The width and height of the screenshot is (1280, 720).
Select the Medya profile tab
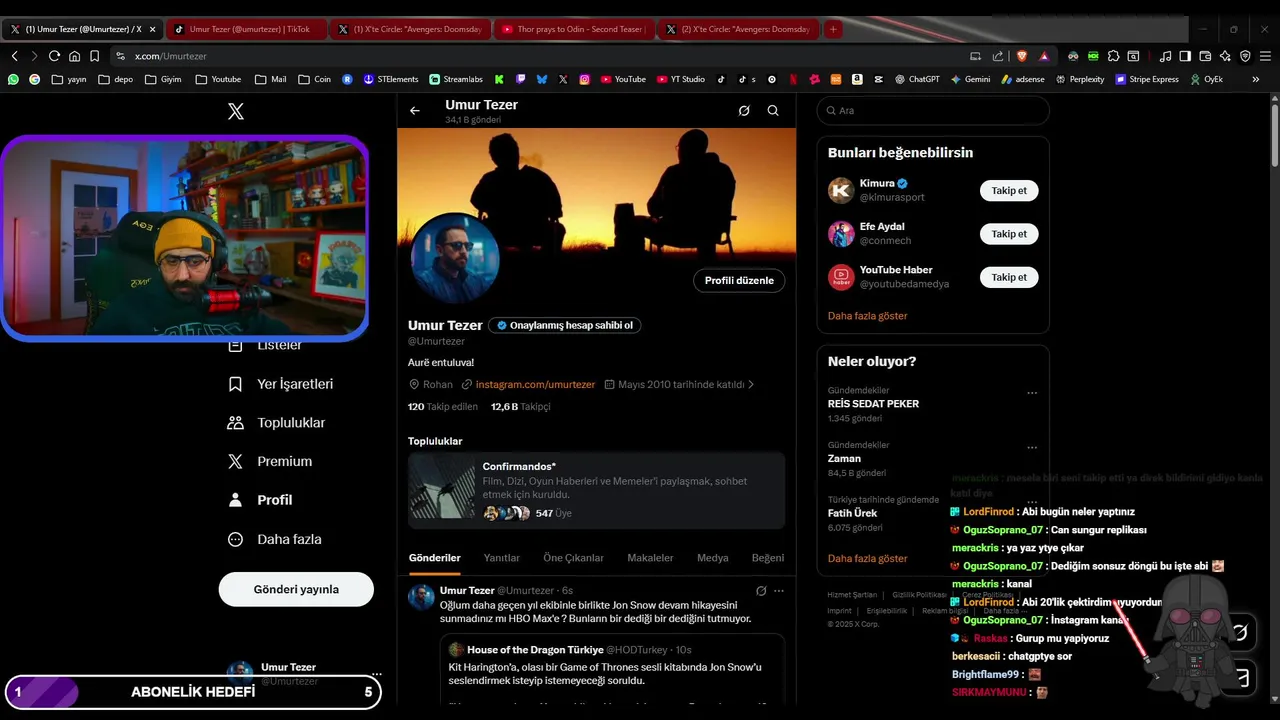[x=712, y=558]
